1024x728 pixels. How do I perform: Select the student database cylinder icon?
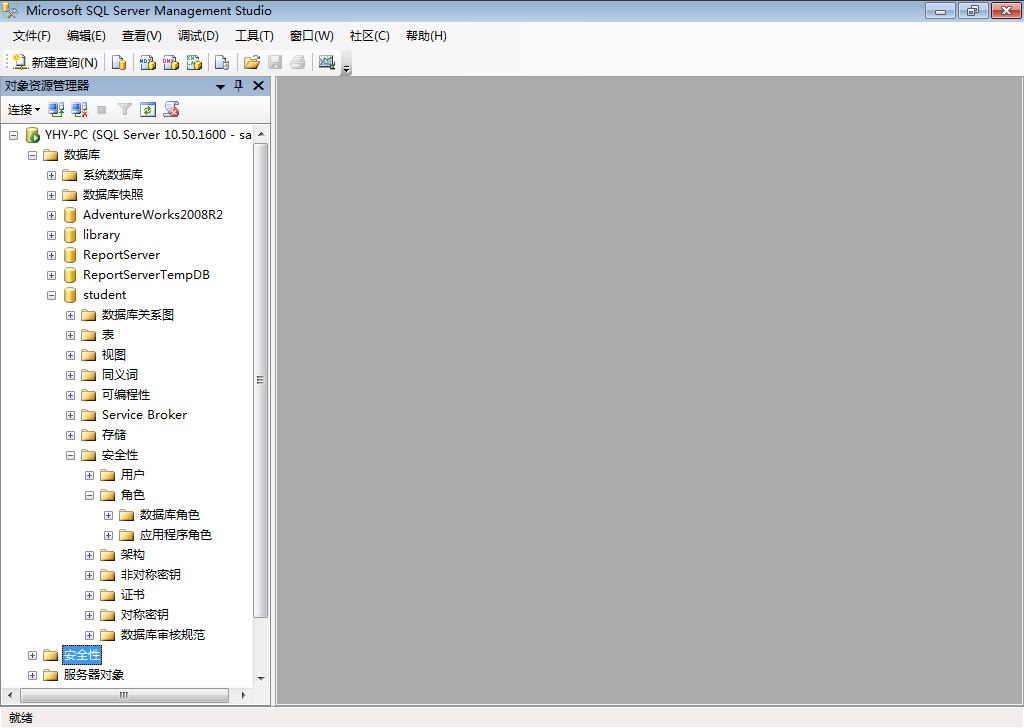click(70, 295)
